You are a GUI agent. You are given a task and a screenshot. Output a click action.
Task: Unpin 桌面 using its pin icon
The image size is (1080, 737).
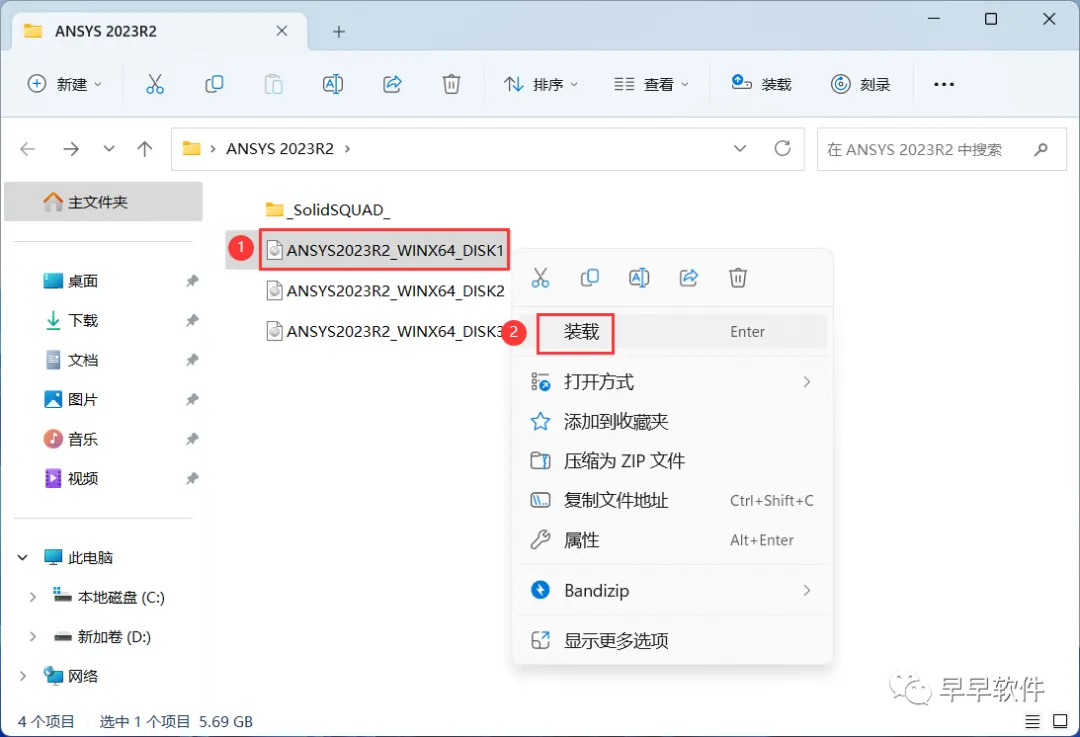pos(192,281)
